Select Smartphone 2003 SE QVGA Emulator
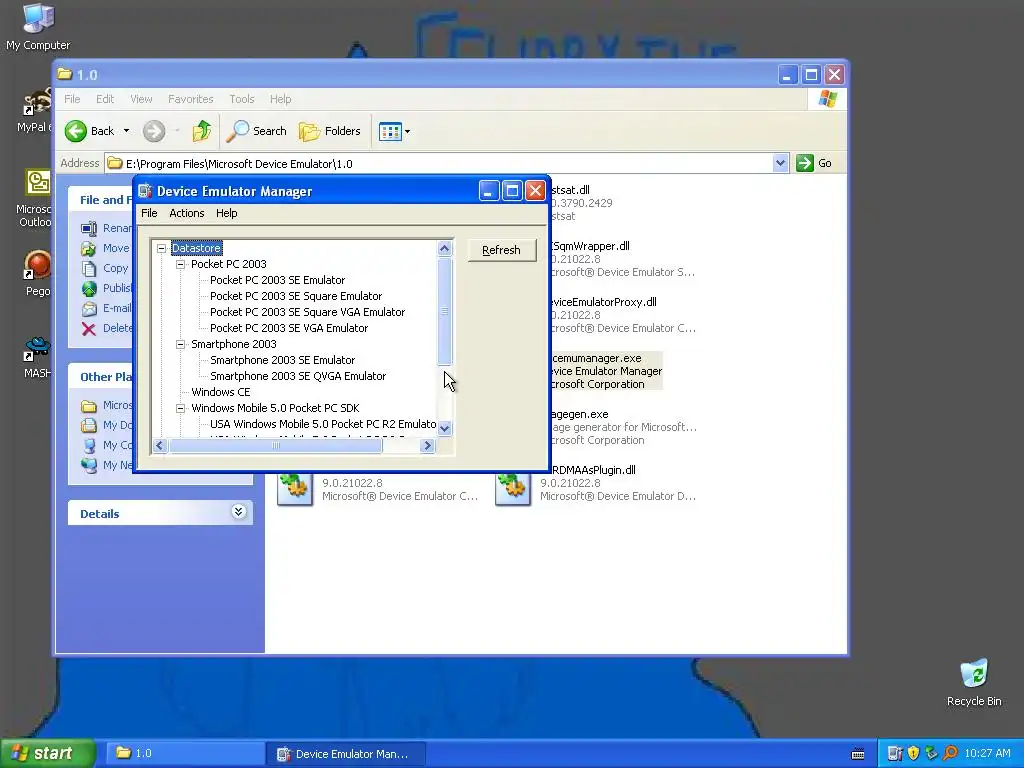1024x768 pixels. (298, 376)
